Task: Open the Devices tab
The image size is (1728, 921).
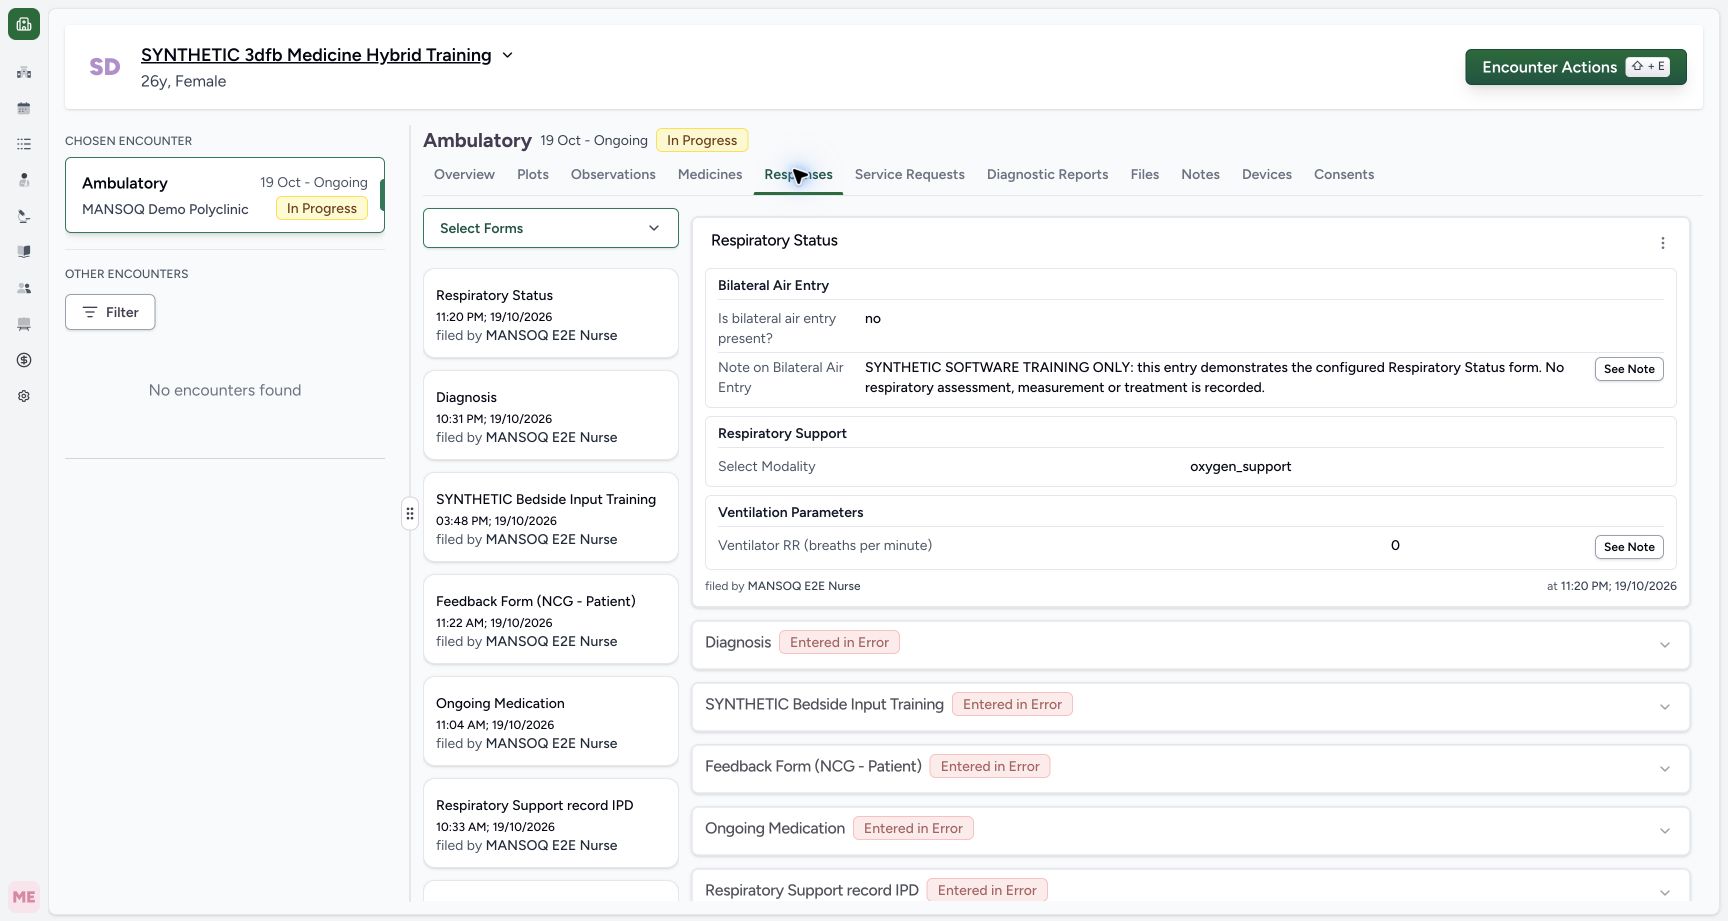Action: (1266, 174)
